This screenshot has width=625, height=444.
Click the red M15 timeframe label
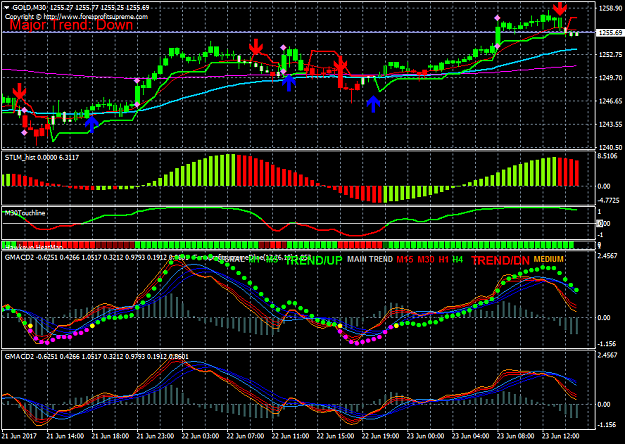405,259
